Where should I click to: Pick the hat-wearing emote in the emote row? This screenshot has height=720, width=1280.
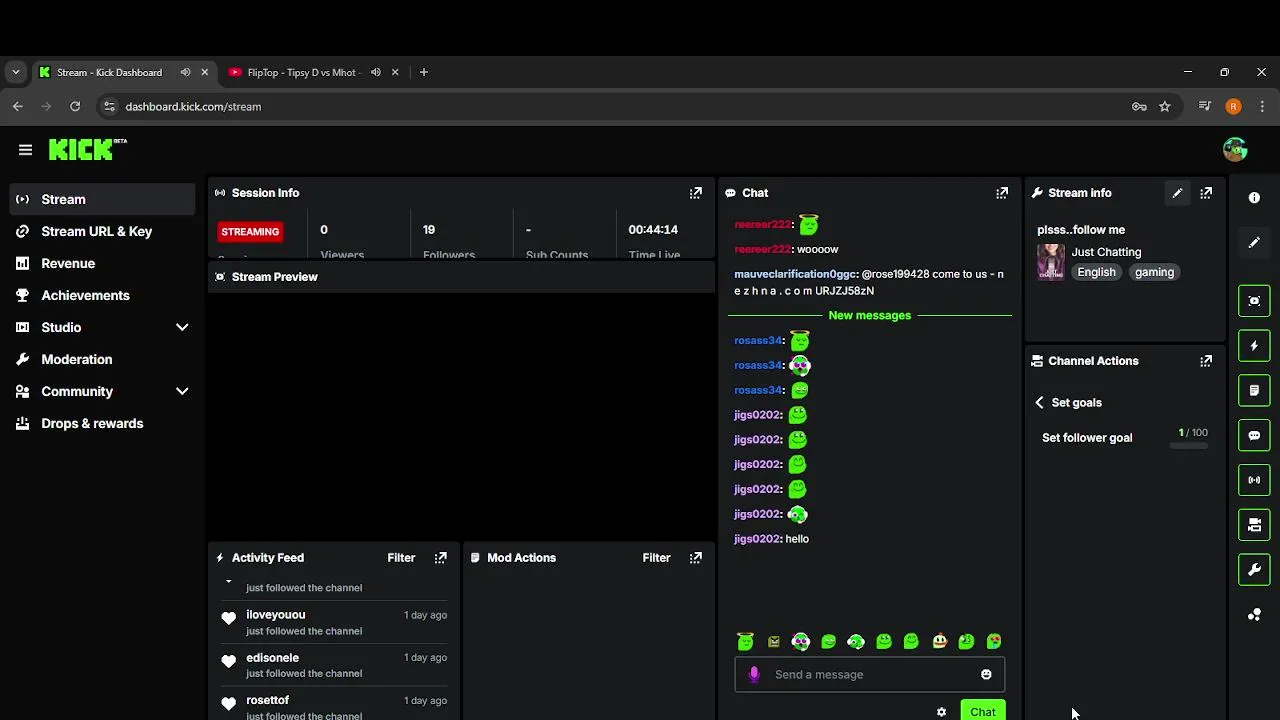(x=939, y=641)
